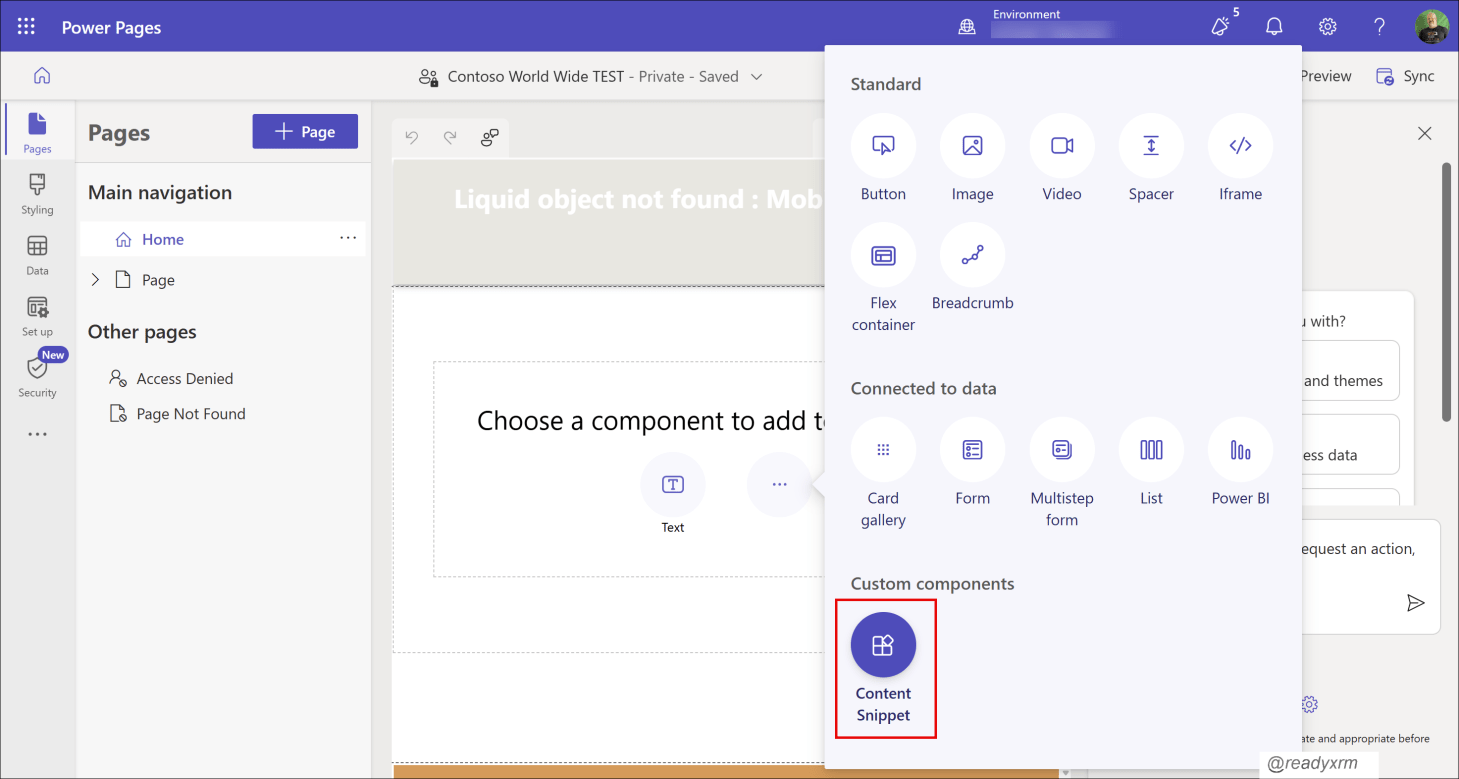Choose the Flex container component
Viewport: 1459px width, 779px height.
[x=883, y=278]
